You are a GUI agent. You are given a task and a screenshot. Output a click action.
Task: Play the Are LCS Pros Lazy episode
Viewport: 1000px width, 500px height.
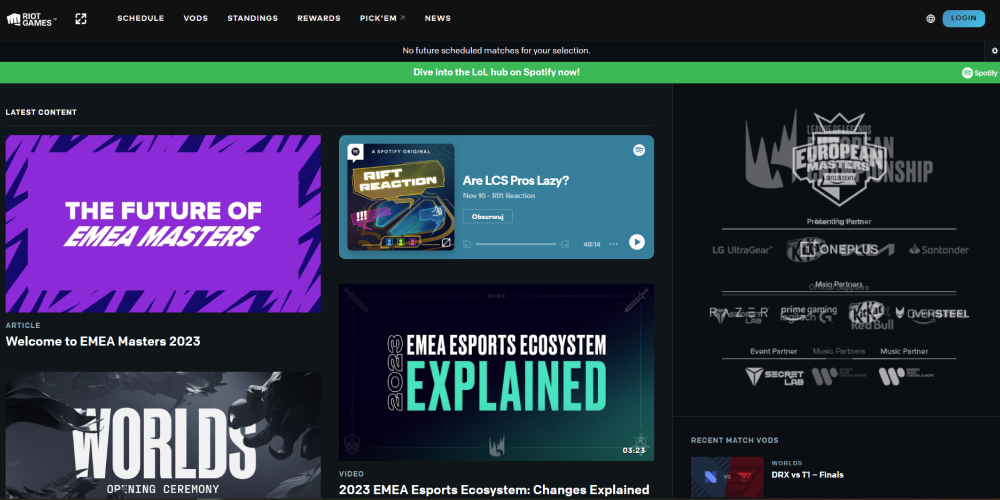(x=636, y=242)
